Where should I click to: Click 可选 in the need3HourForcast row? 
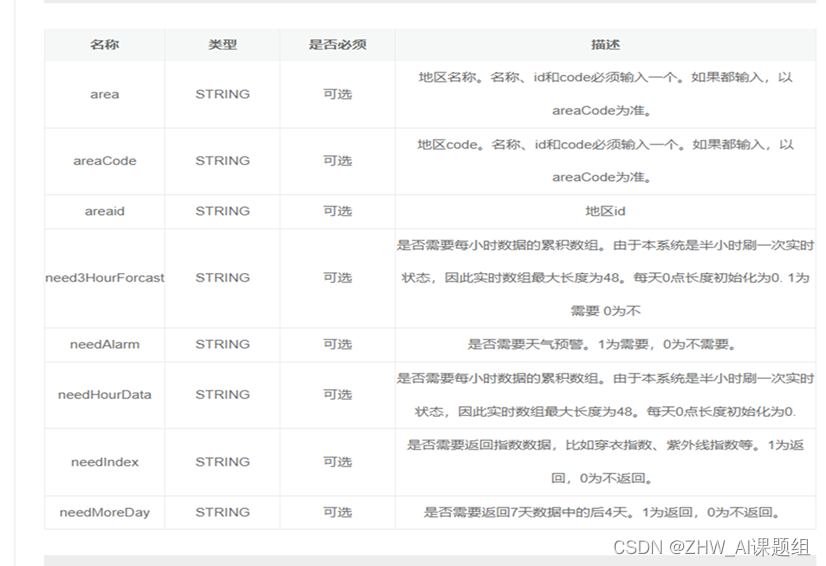pyautogui.click(x=338, y=278)
